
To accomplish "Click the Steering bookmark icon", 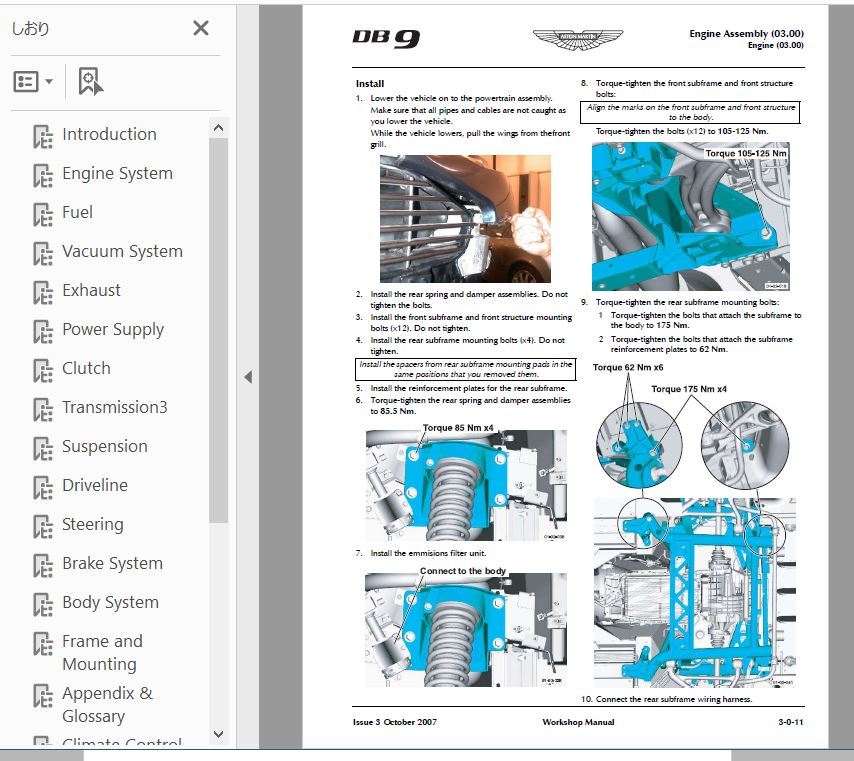I will point(43,526).
